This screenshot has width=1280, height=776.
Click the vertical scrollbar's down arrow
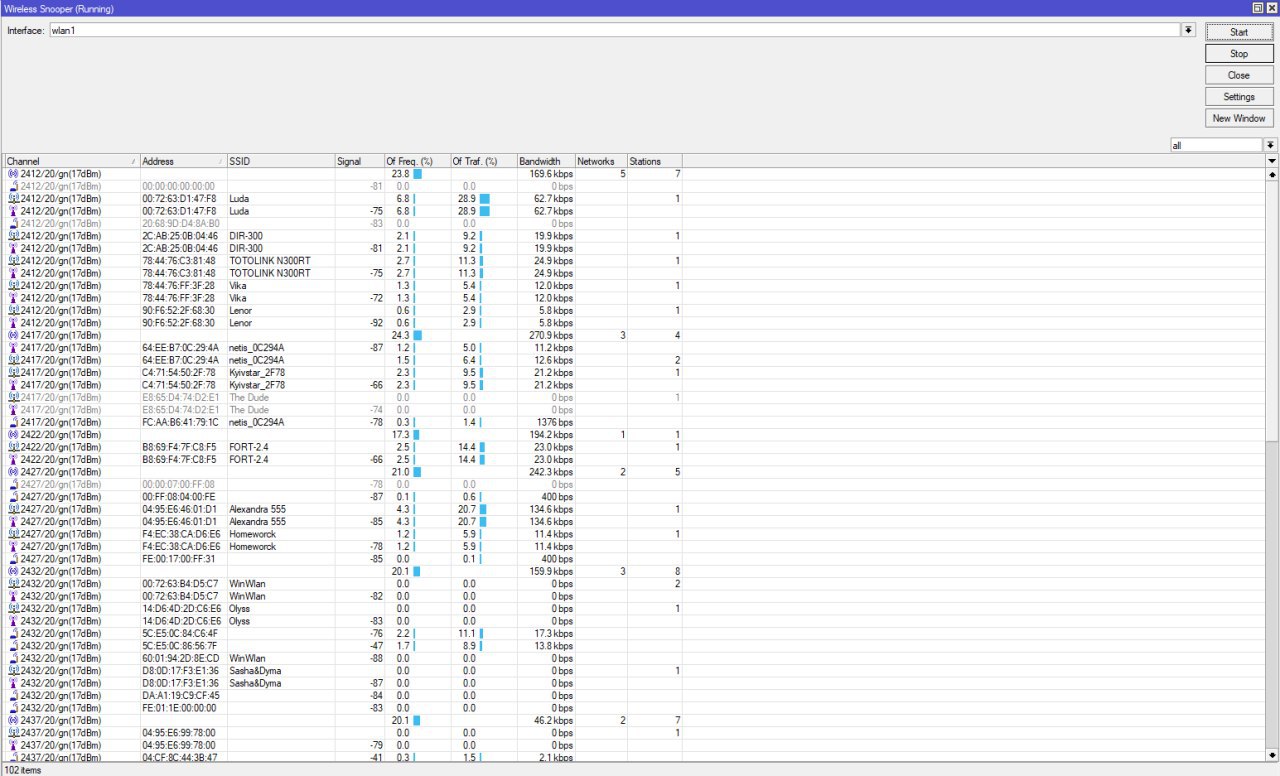(1272, 755)
